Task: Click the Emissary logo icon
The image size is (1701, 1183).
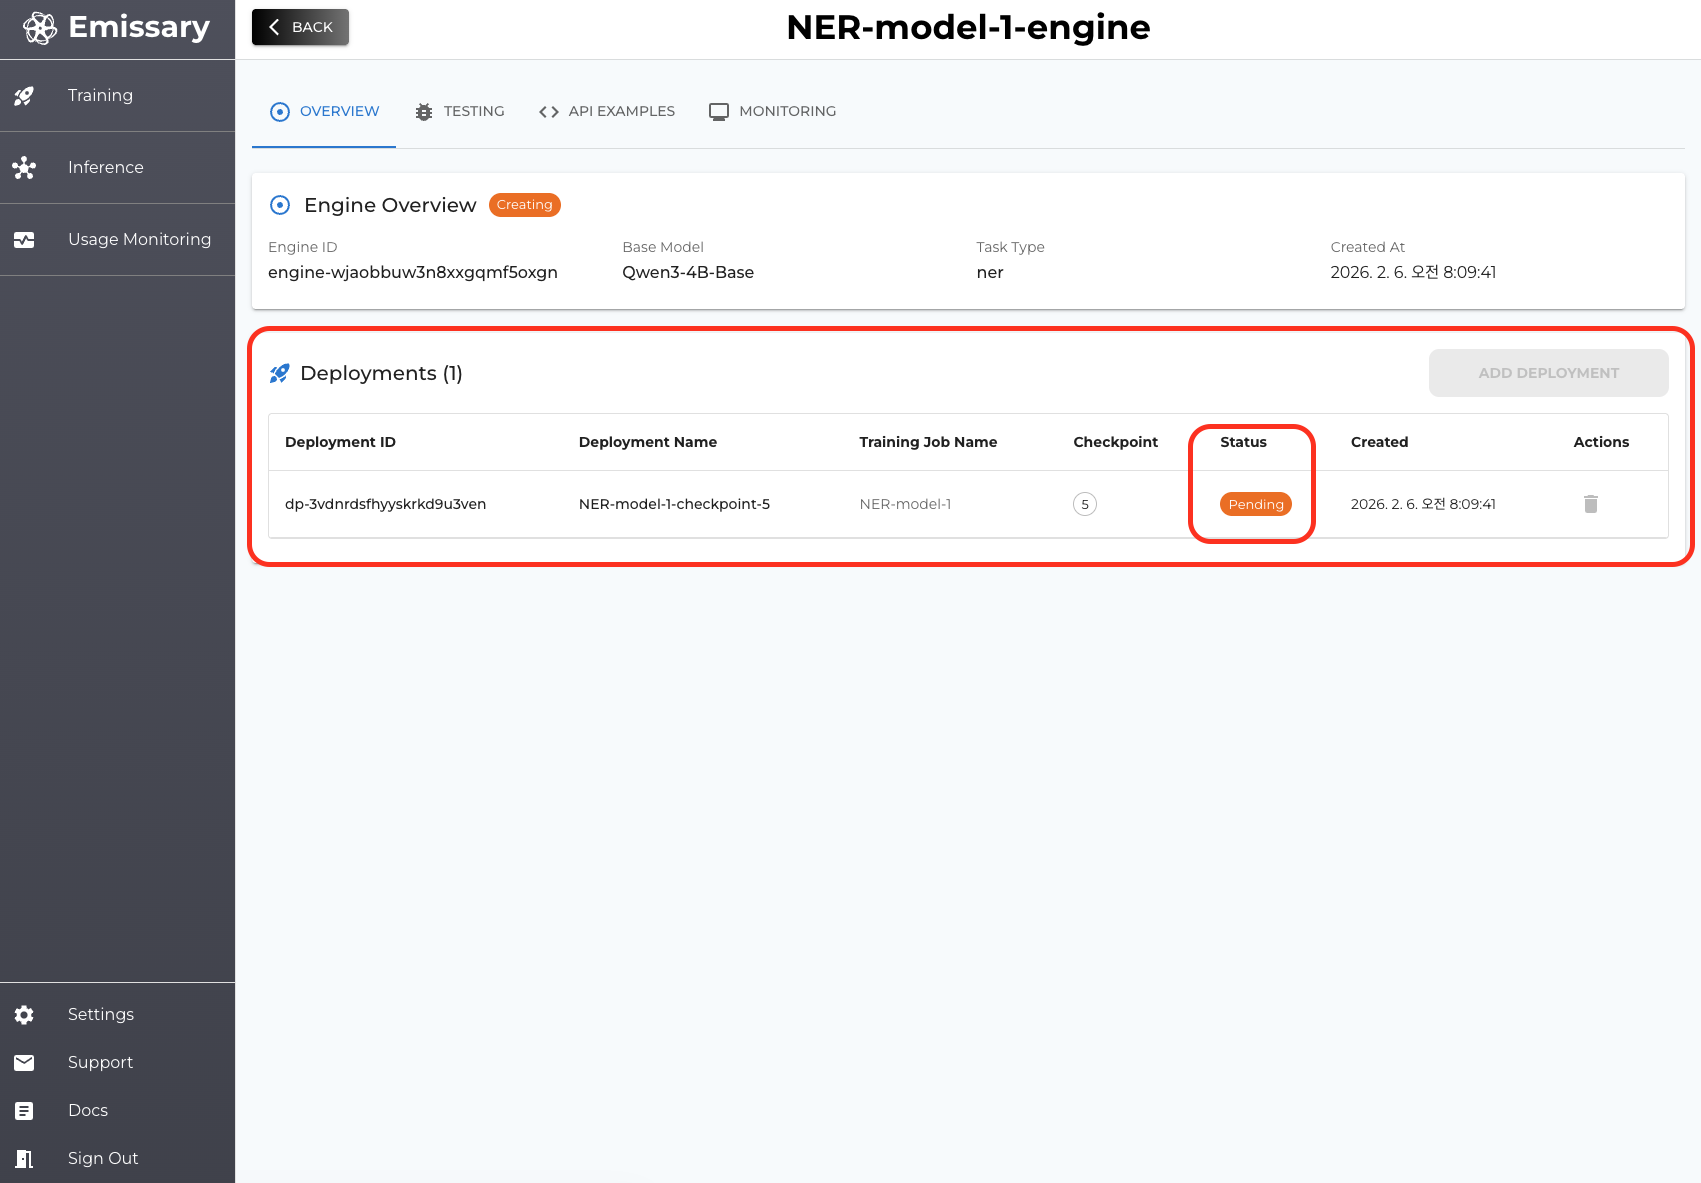Action: [40, 28]
